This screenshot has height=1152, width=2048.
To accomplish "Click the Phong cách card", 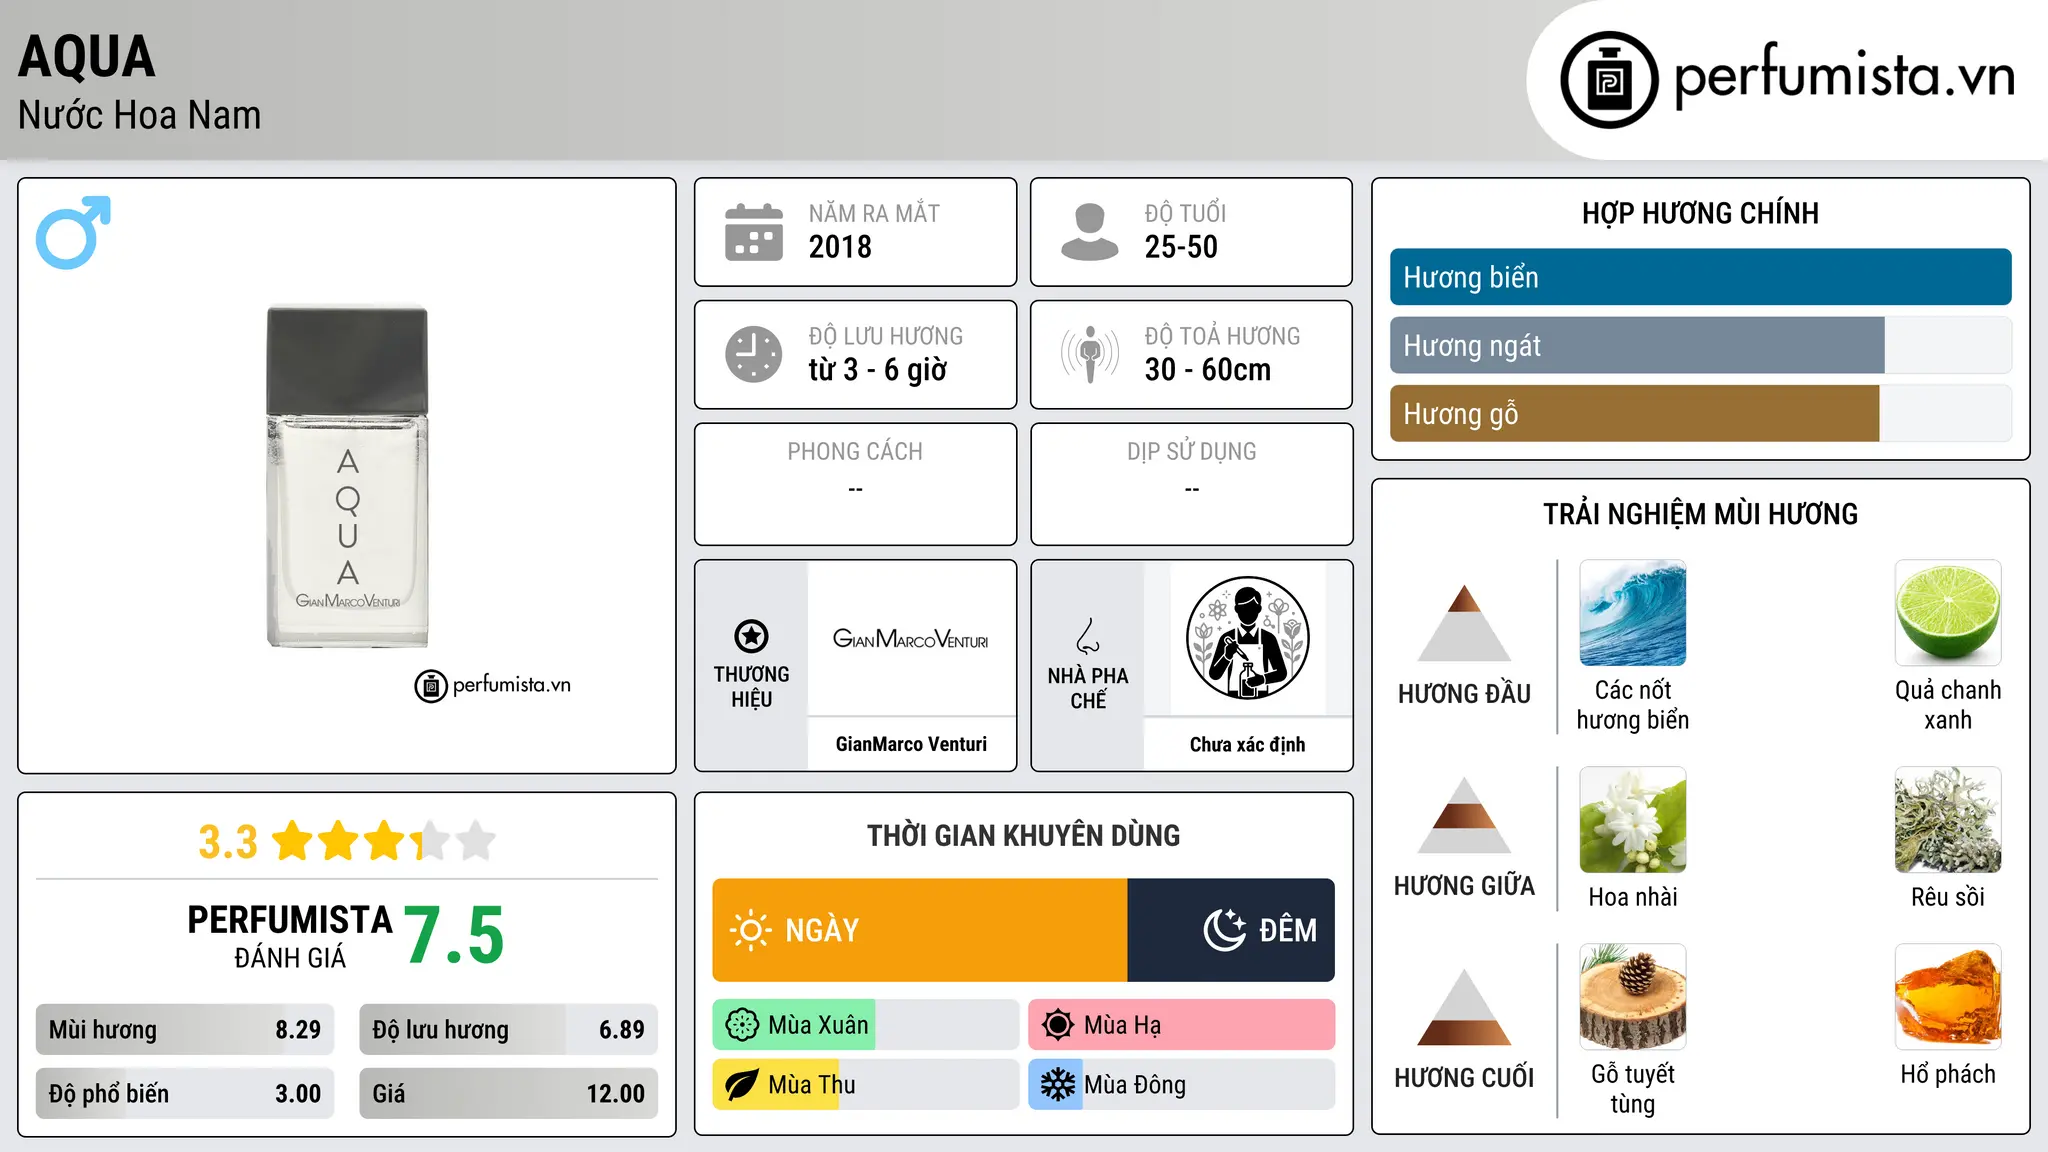I will [855, 484].
